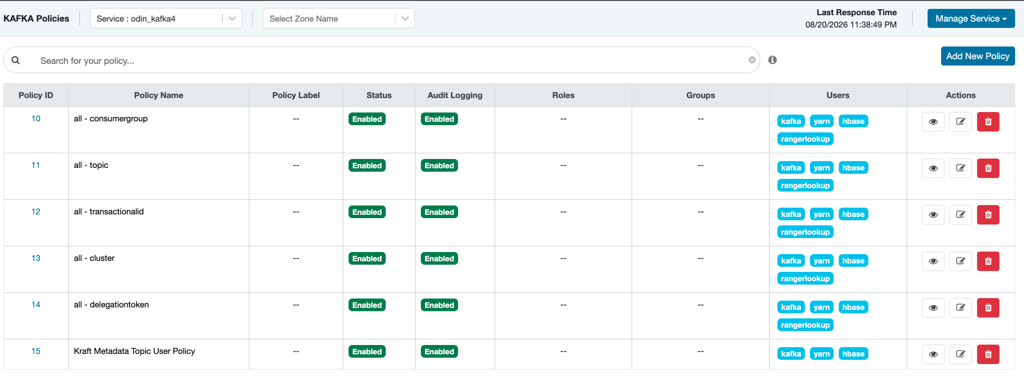Image resolution: width=1024 pixels, height=389 pixels.
Task: Open policy ID 10 link
Action: click(36, 119)
